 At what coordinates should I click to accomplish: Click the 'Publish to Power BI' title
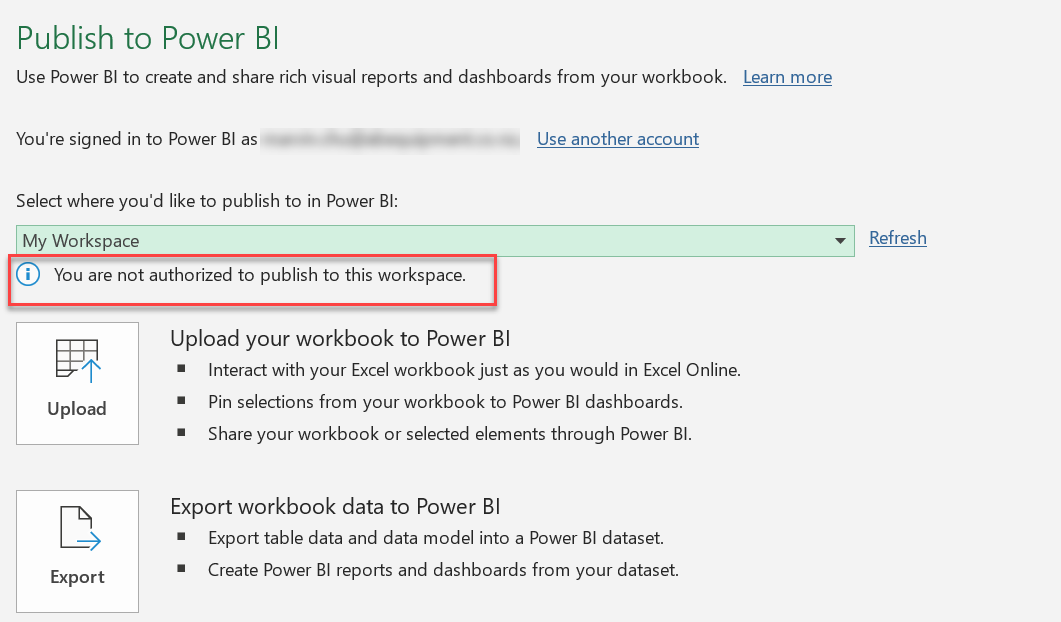(x=148, y=38)
